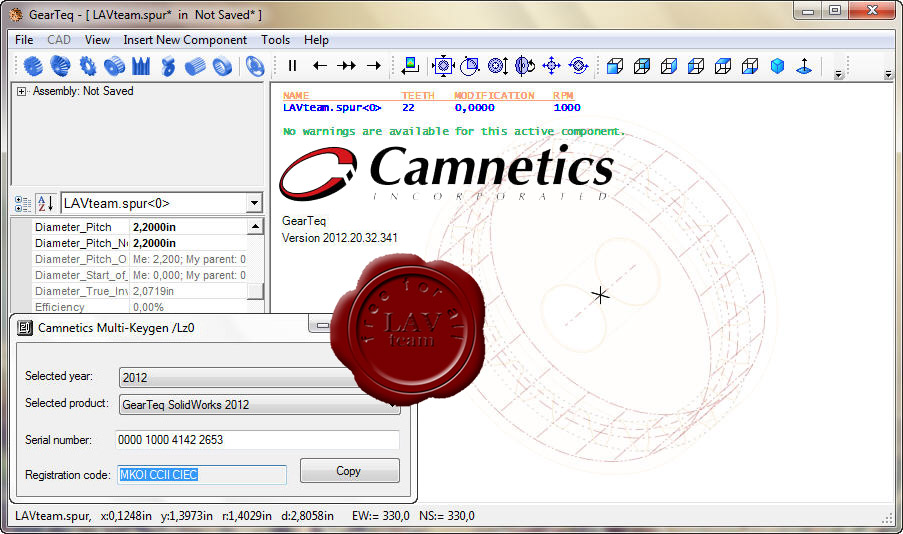Insert a new bevel gear component
The height and width of the screenshot is (534, 903).
[60, 66]
